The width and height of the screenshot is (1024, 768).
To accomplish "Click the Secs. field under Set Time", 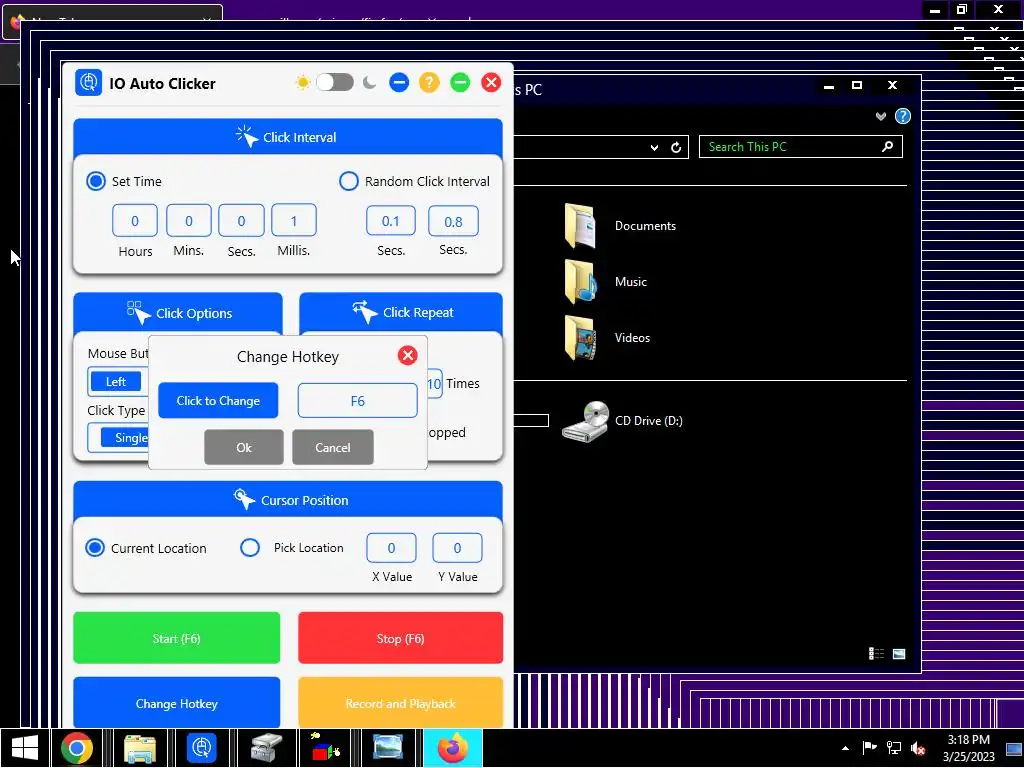I will click(242, 221).
